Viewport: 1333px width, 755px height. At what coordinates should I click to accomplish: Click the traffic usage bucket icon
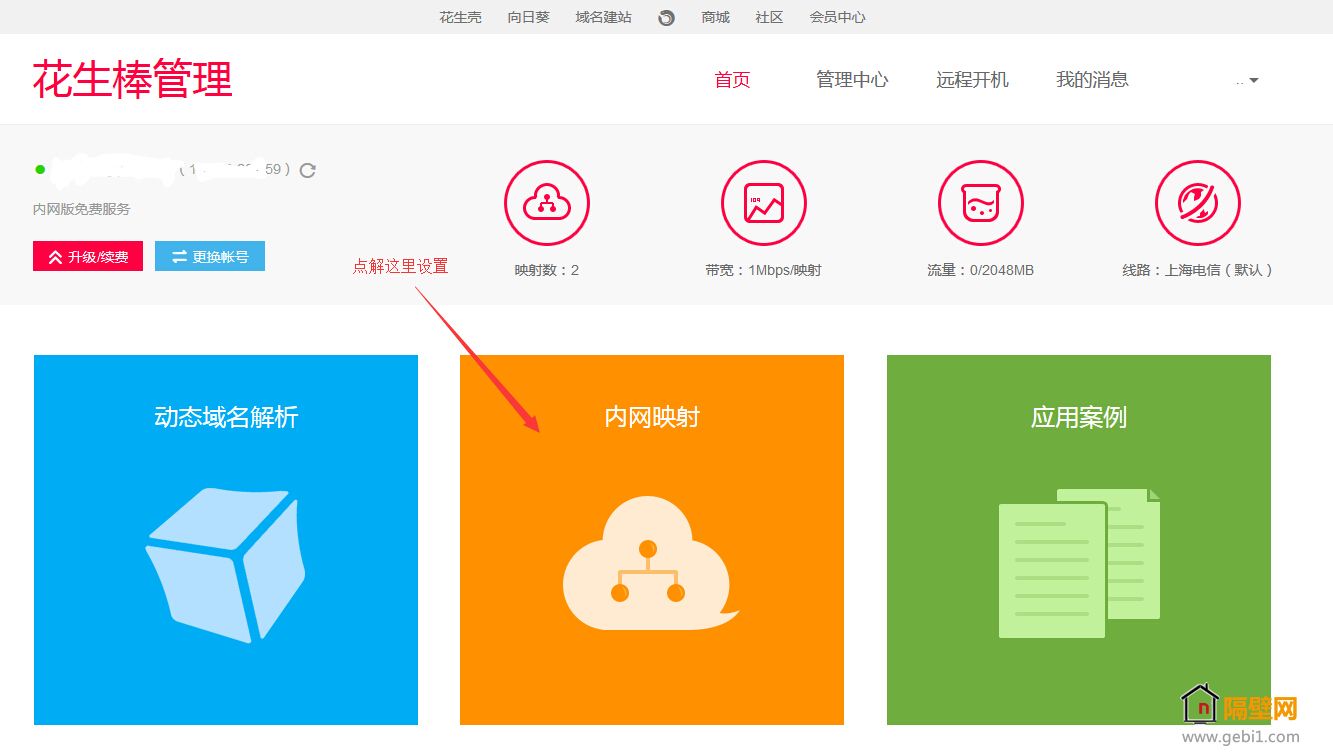point(981,203)
